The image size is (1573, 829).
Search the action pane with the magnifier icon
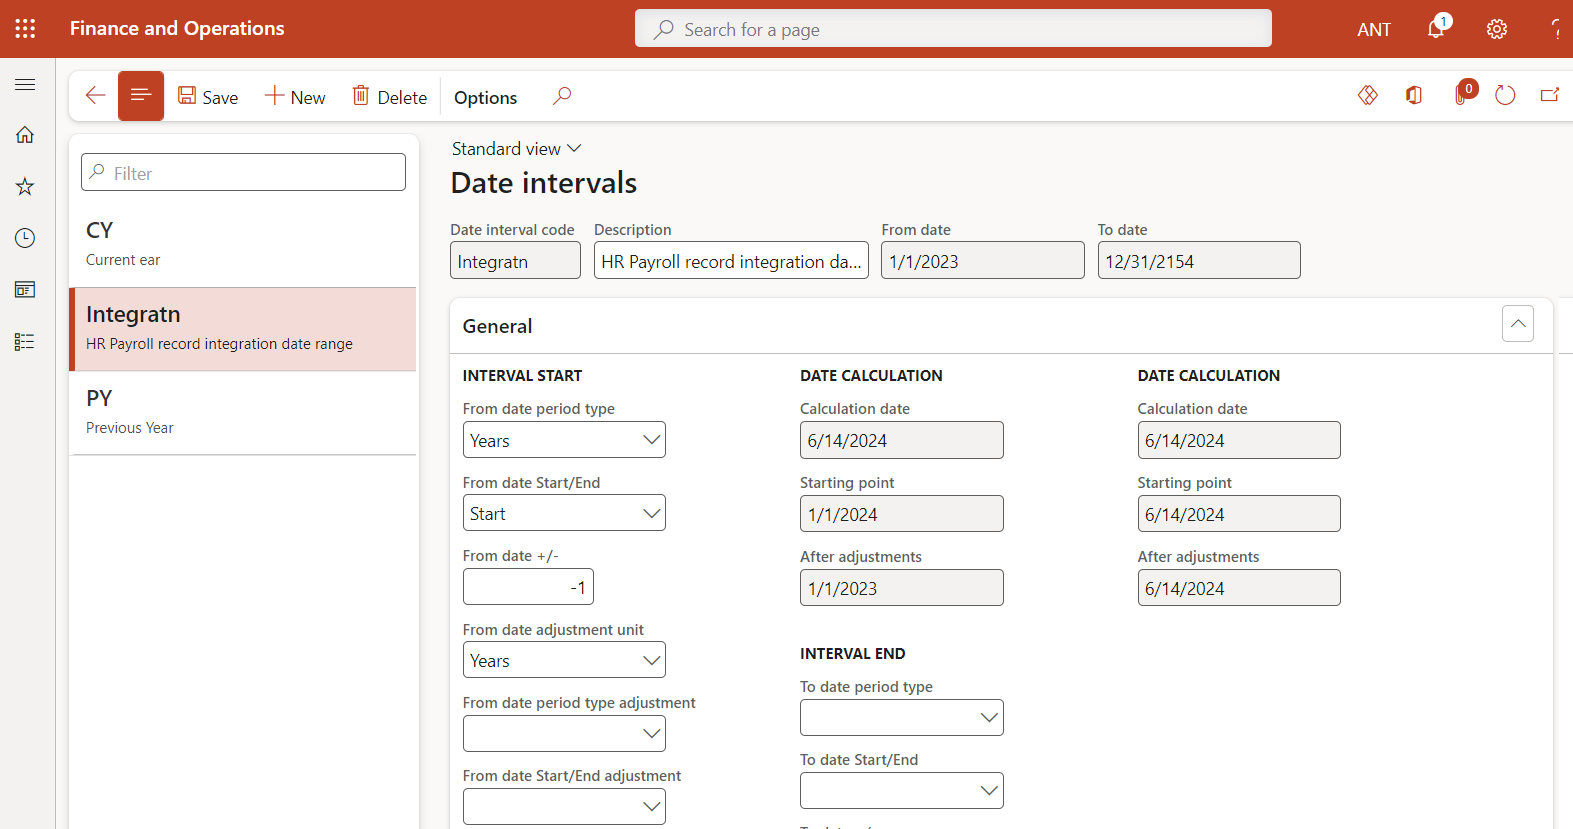tap(562, 96)
